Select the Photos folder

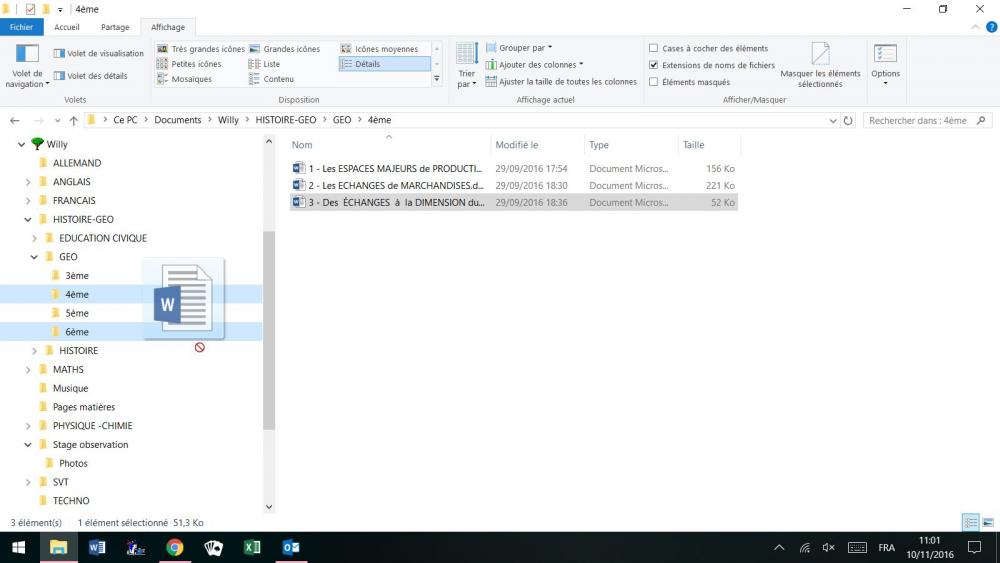pos(73,464)
